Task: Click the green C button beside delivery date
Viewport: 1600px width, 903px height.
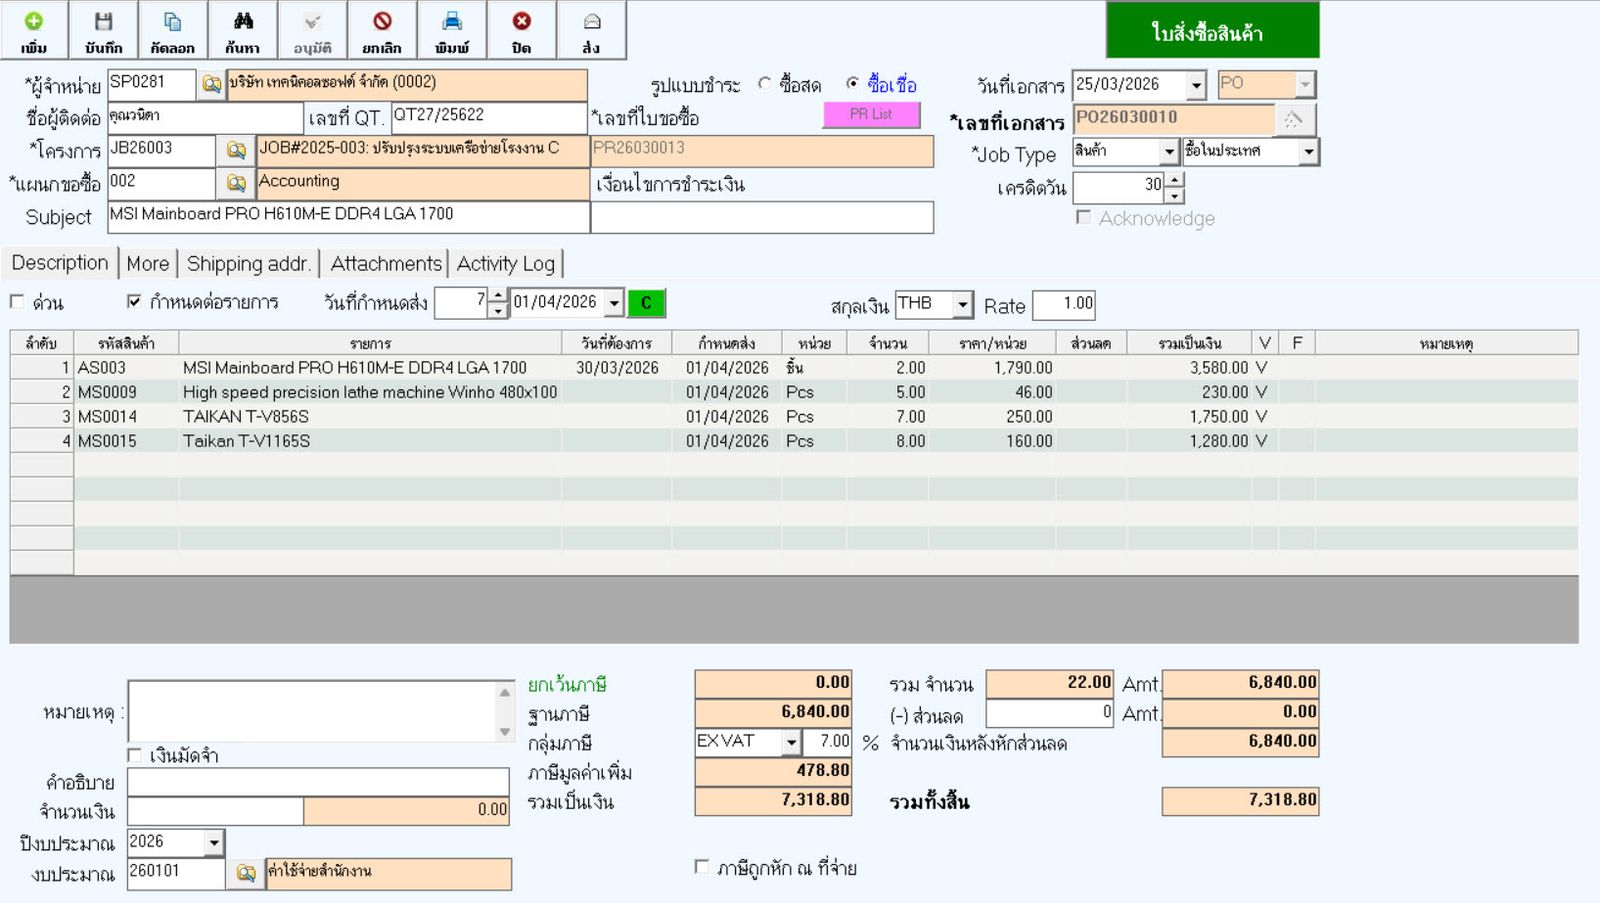Action: [x=646, y=303]
